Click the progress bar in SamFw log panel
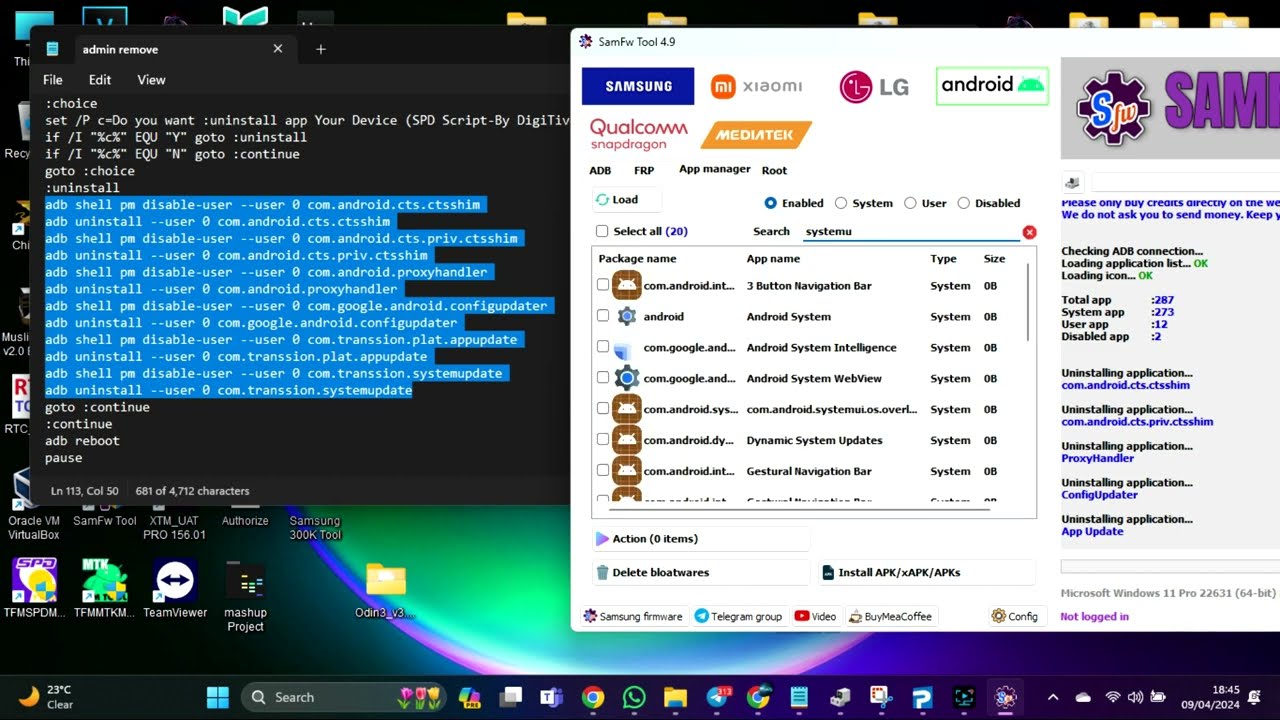1280x720 pixels. pyautogui.click(x=1170, y=567)
